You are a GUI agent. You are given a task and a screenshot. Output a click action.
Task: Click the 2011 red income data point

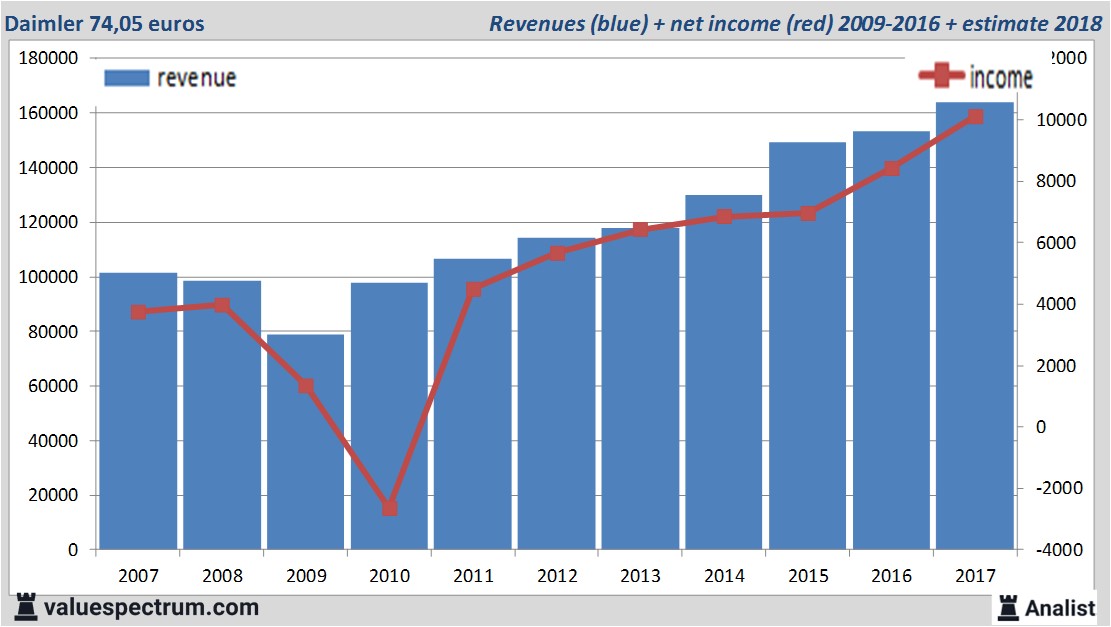tap(473, 289)
